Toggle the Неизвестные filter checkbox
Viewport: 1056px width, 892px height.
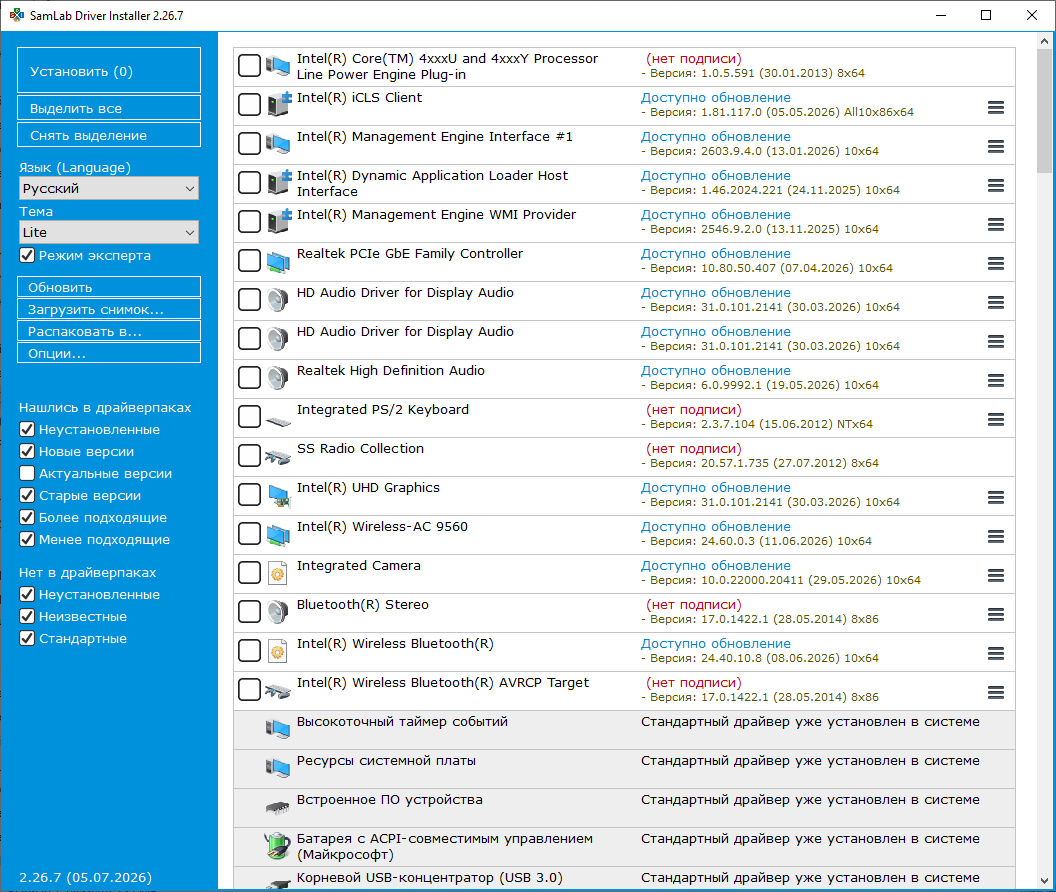tap(27, 616)
